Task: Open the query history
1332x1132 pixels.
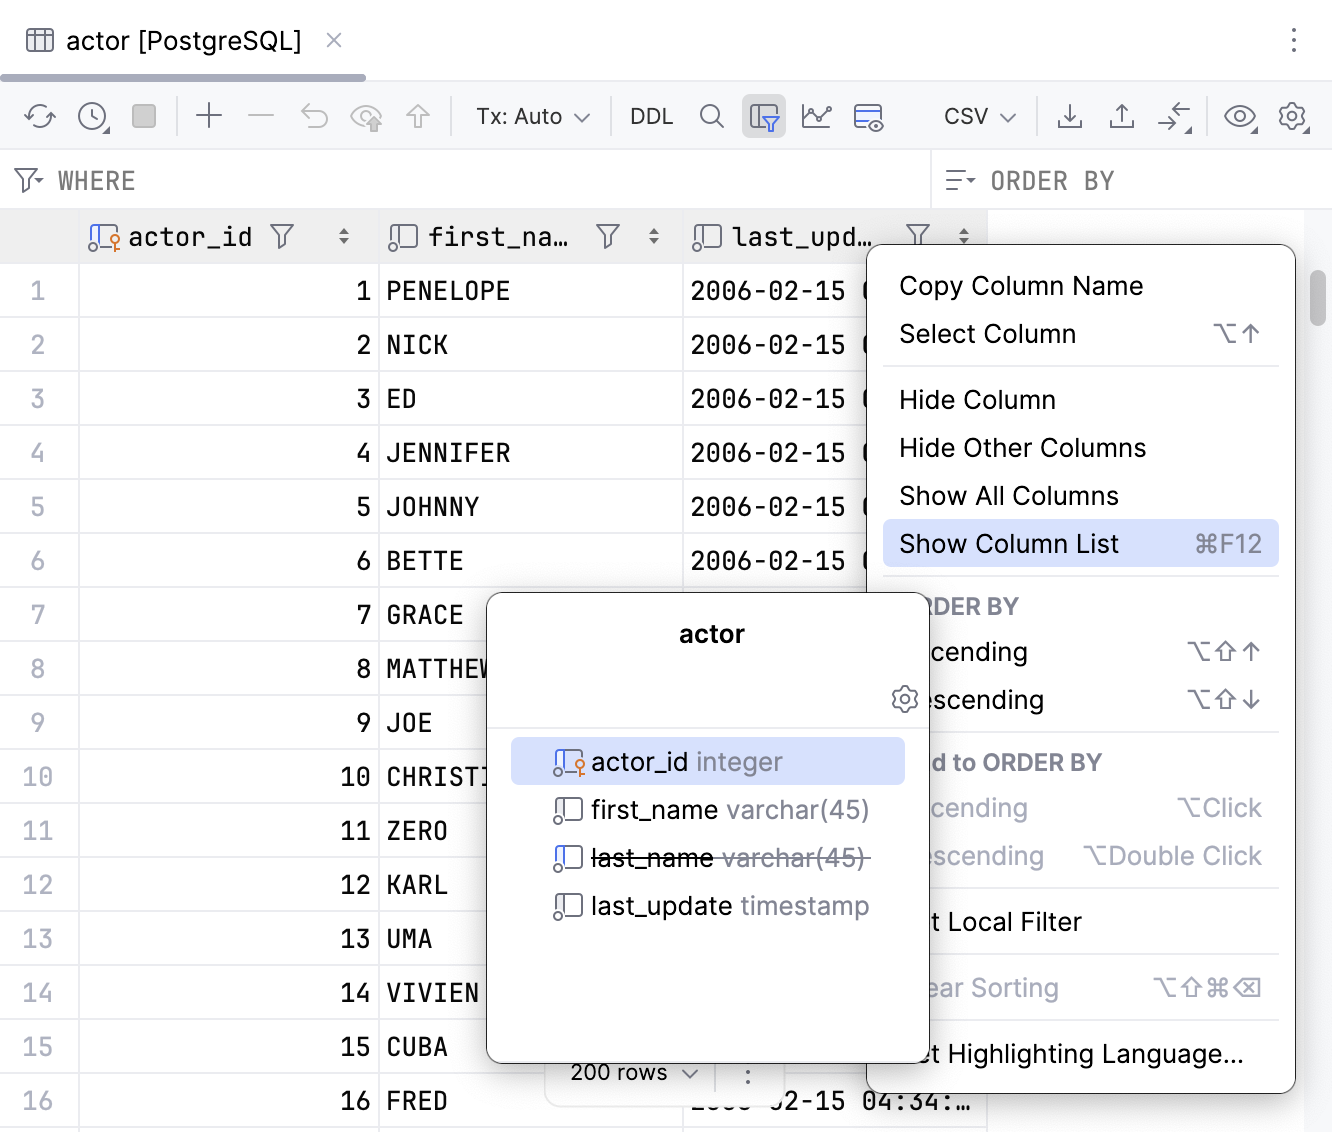Action: [92, 116]
